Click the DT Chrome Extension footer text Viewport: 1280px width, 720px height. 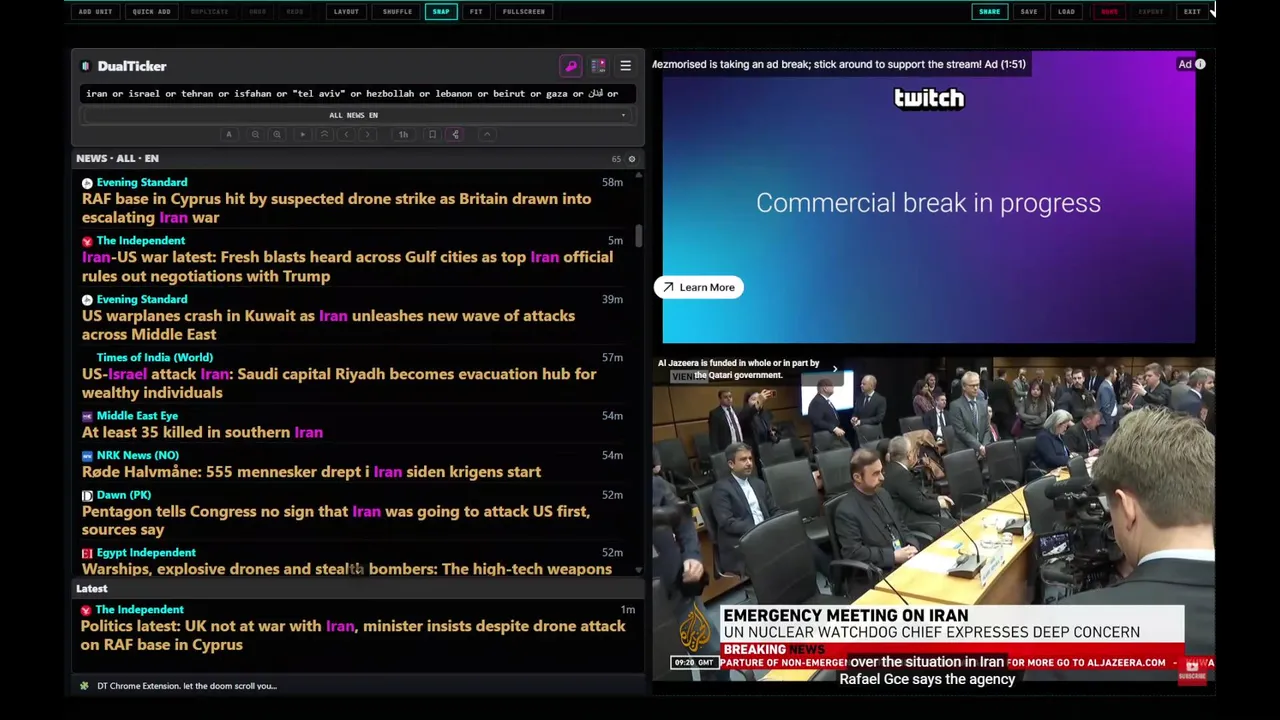tap(187, 686)
